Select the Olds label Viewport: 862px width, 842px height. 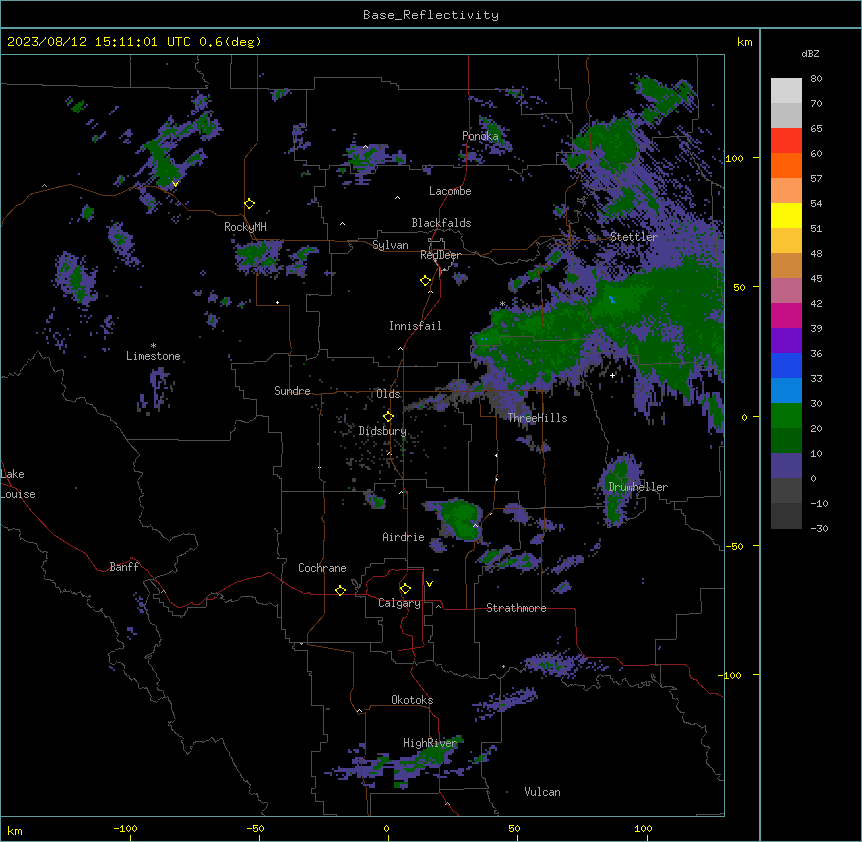pyautogui.click(x=388, y=394)
